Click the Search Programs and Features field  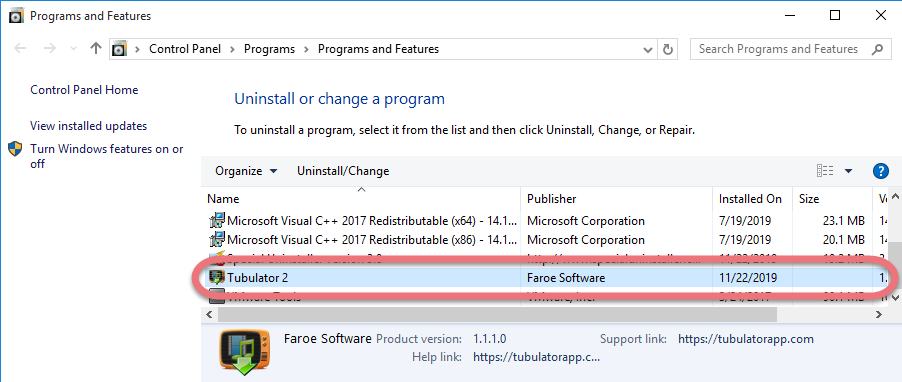(x=778, y=49)
